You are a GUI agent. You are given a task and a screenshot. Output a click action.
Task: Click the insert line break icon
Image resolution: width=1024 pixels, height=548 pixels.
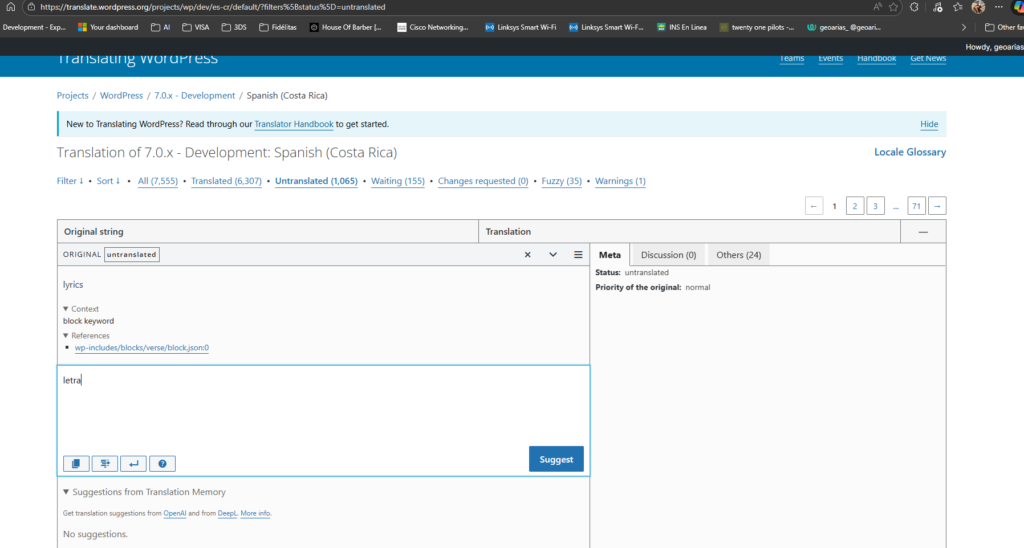pyautogui.click(x=133, y=463)
